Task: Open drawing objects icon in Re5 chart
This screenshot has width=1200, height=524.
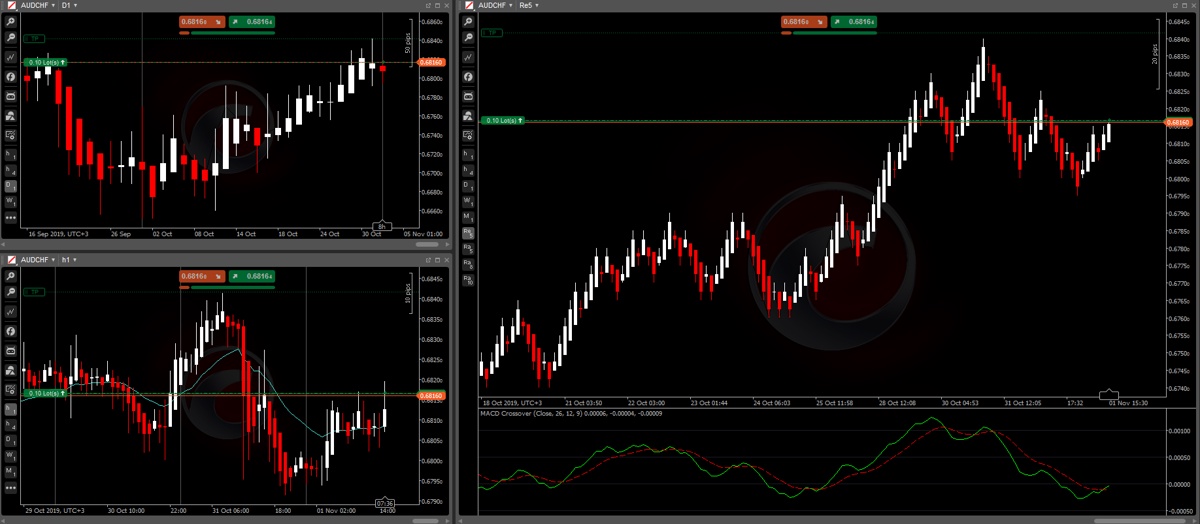Action: point(467,116)
